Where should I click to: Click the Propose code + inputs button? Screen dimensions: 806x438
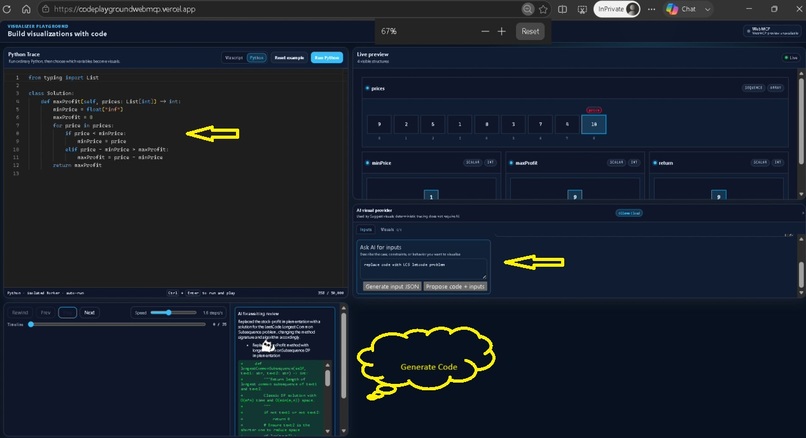point(455,286)
